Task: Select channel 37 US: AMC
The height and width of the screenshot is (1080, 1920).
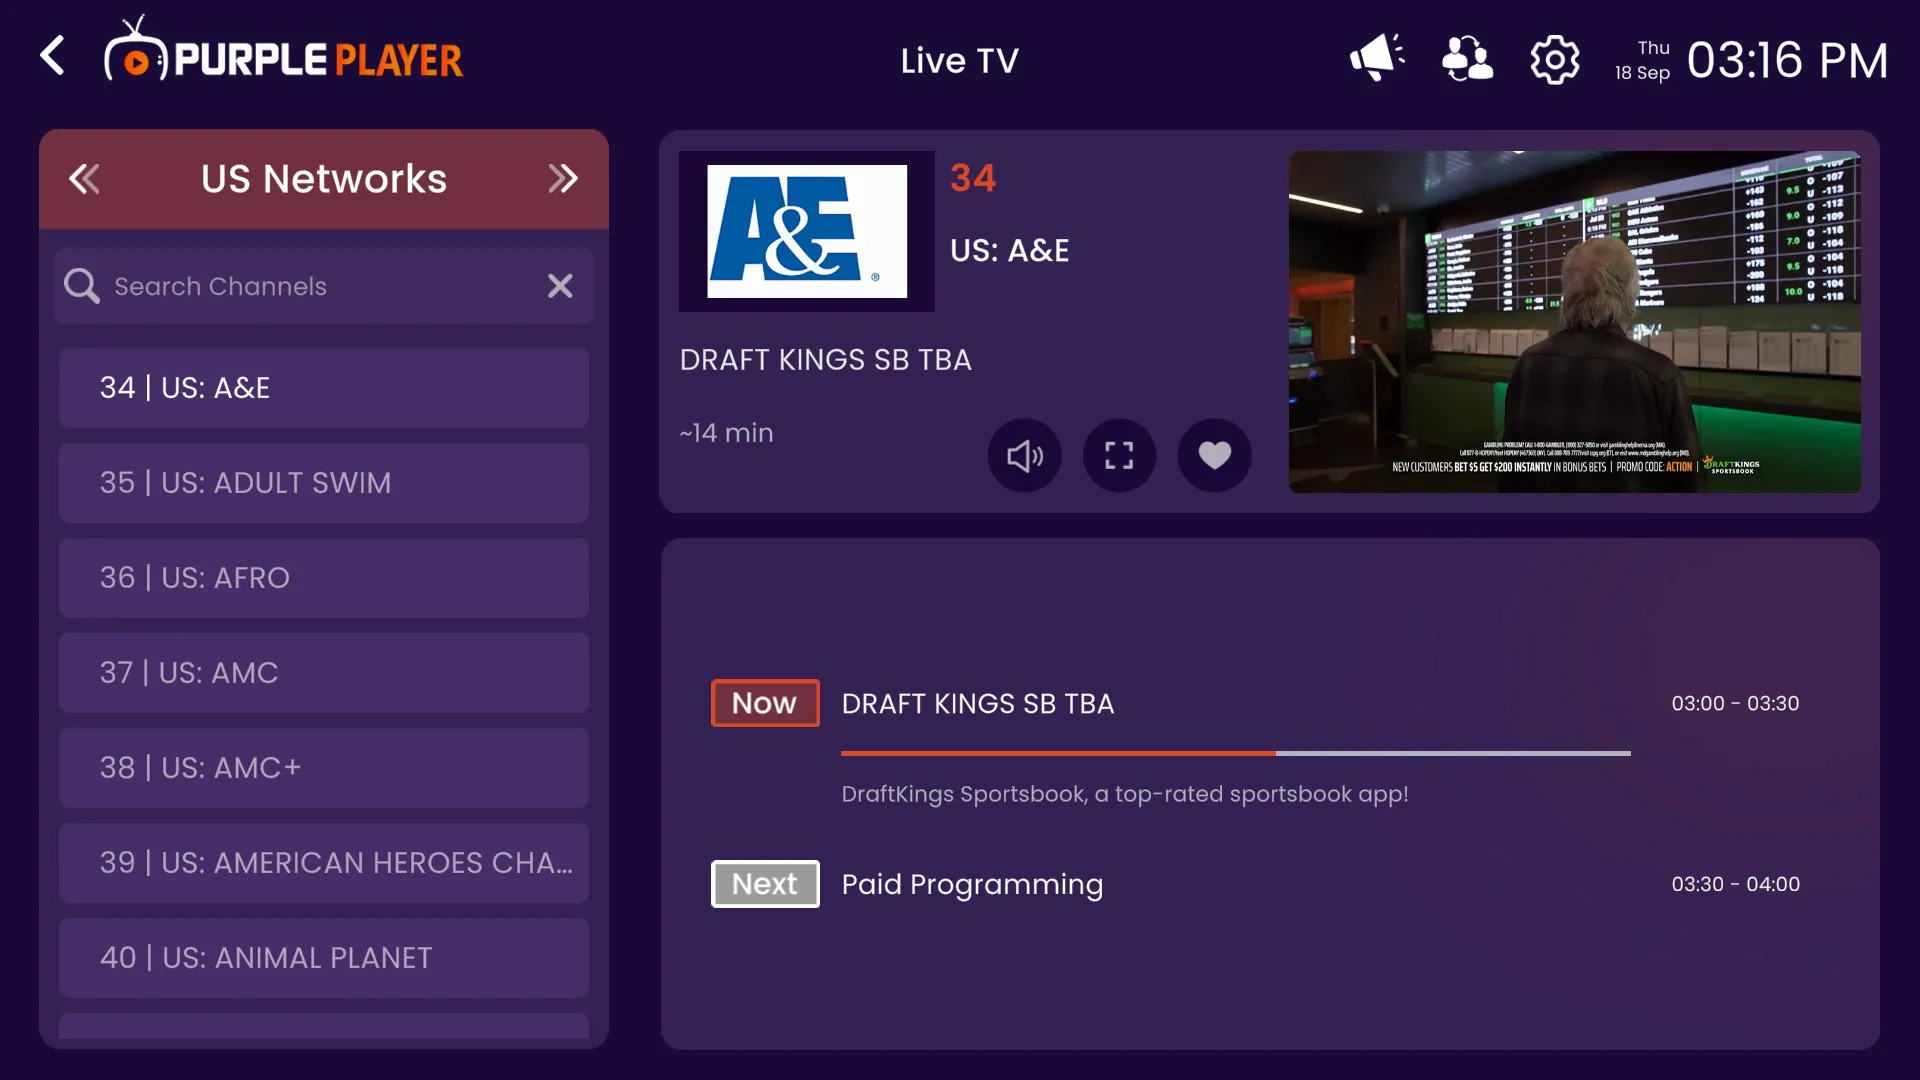Action: coord(324,673)
